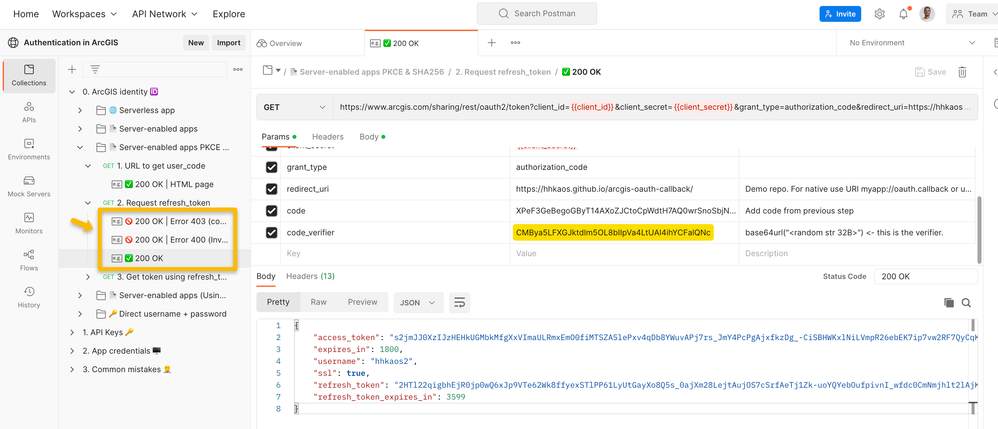Toggle the redirect_uri parameter checkbox
This screenshot has width=998, height=429.
pos(271,189)
